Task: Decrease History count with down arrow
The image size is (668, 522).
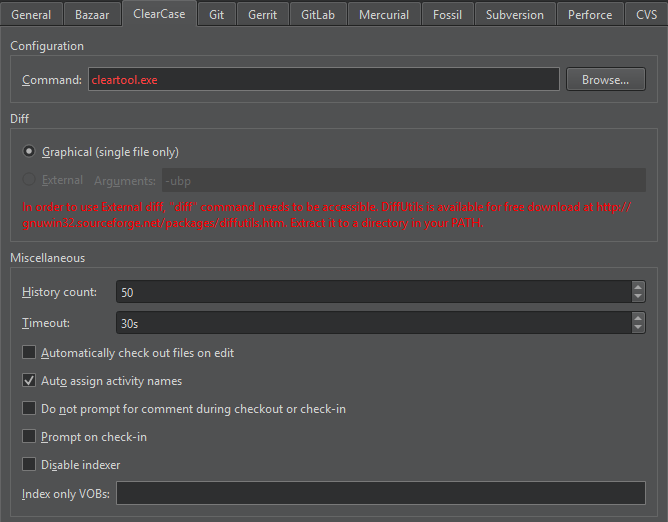Action: tap(638, 297)
